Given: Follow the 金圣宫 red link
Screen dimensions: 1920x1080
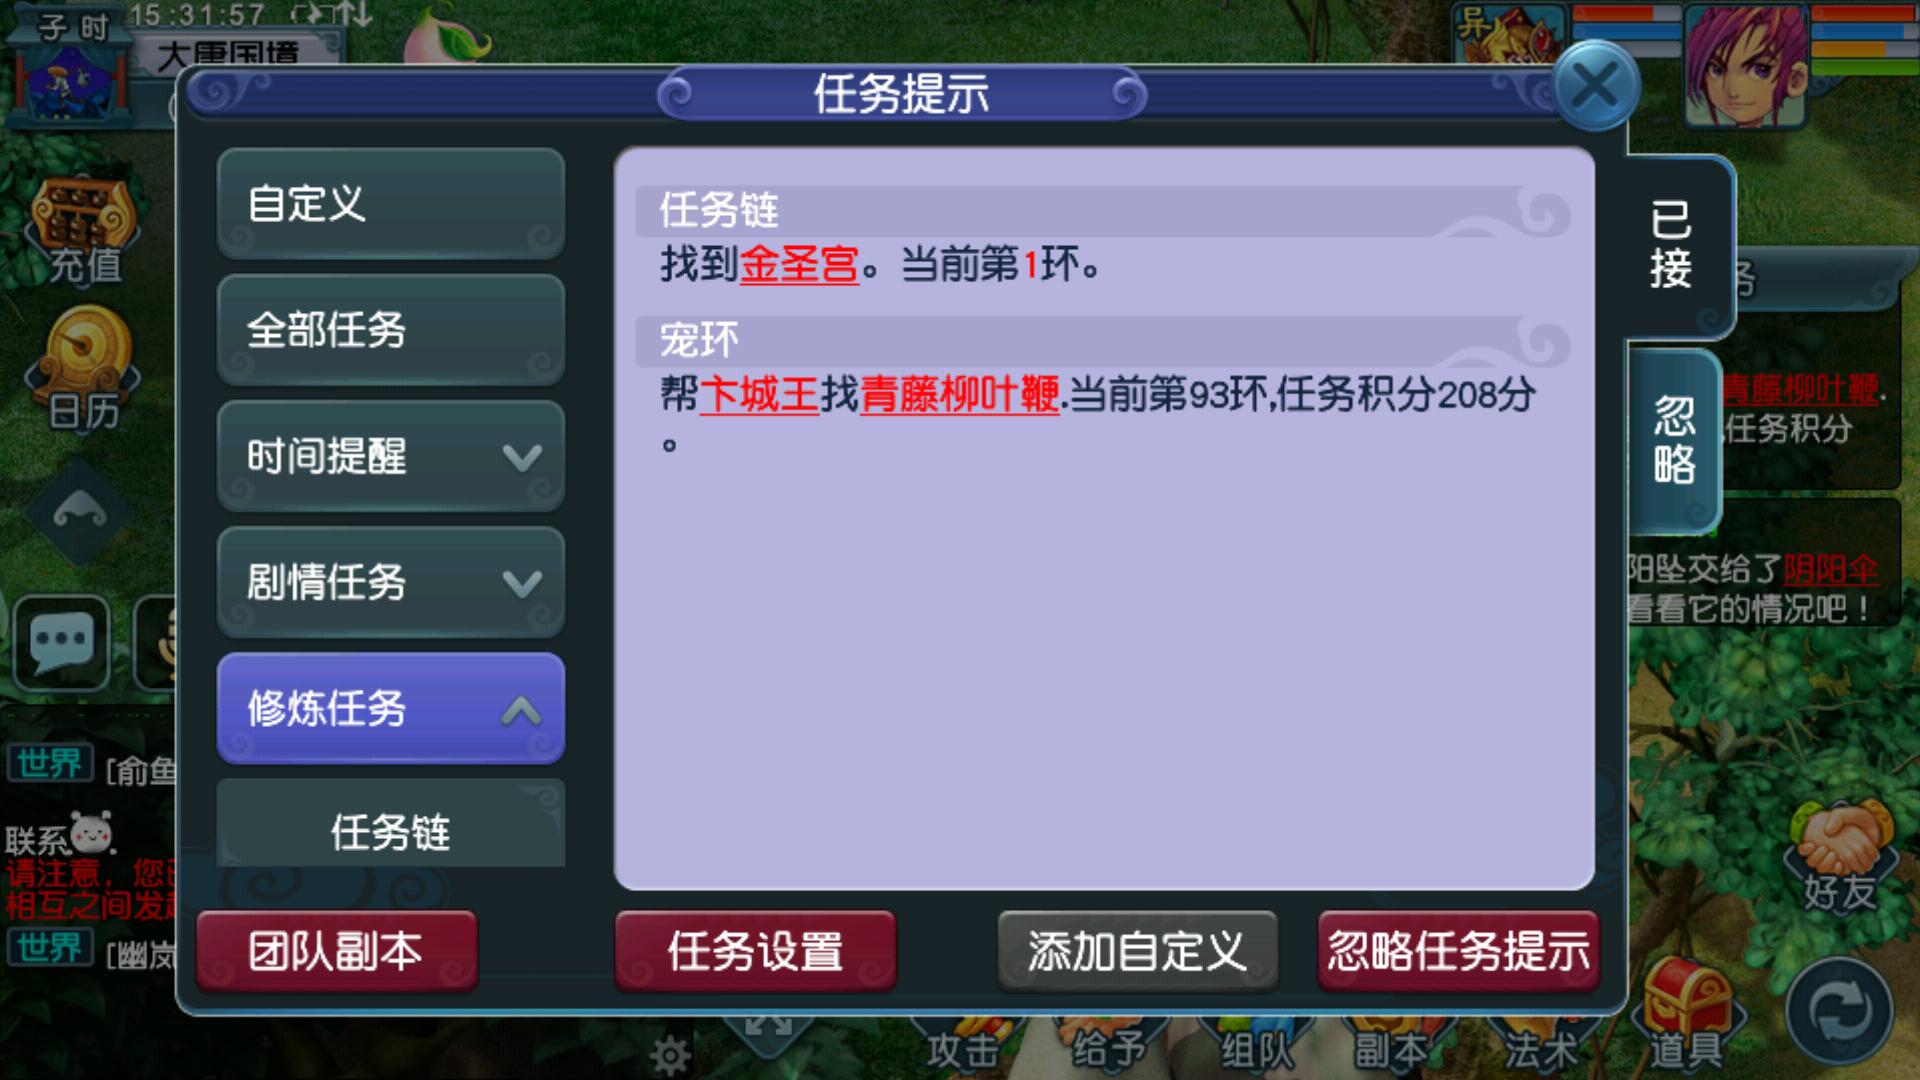Looking at the screenshot, I should point(799,265).
